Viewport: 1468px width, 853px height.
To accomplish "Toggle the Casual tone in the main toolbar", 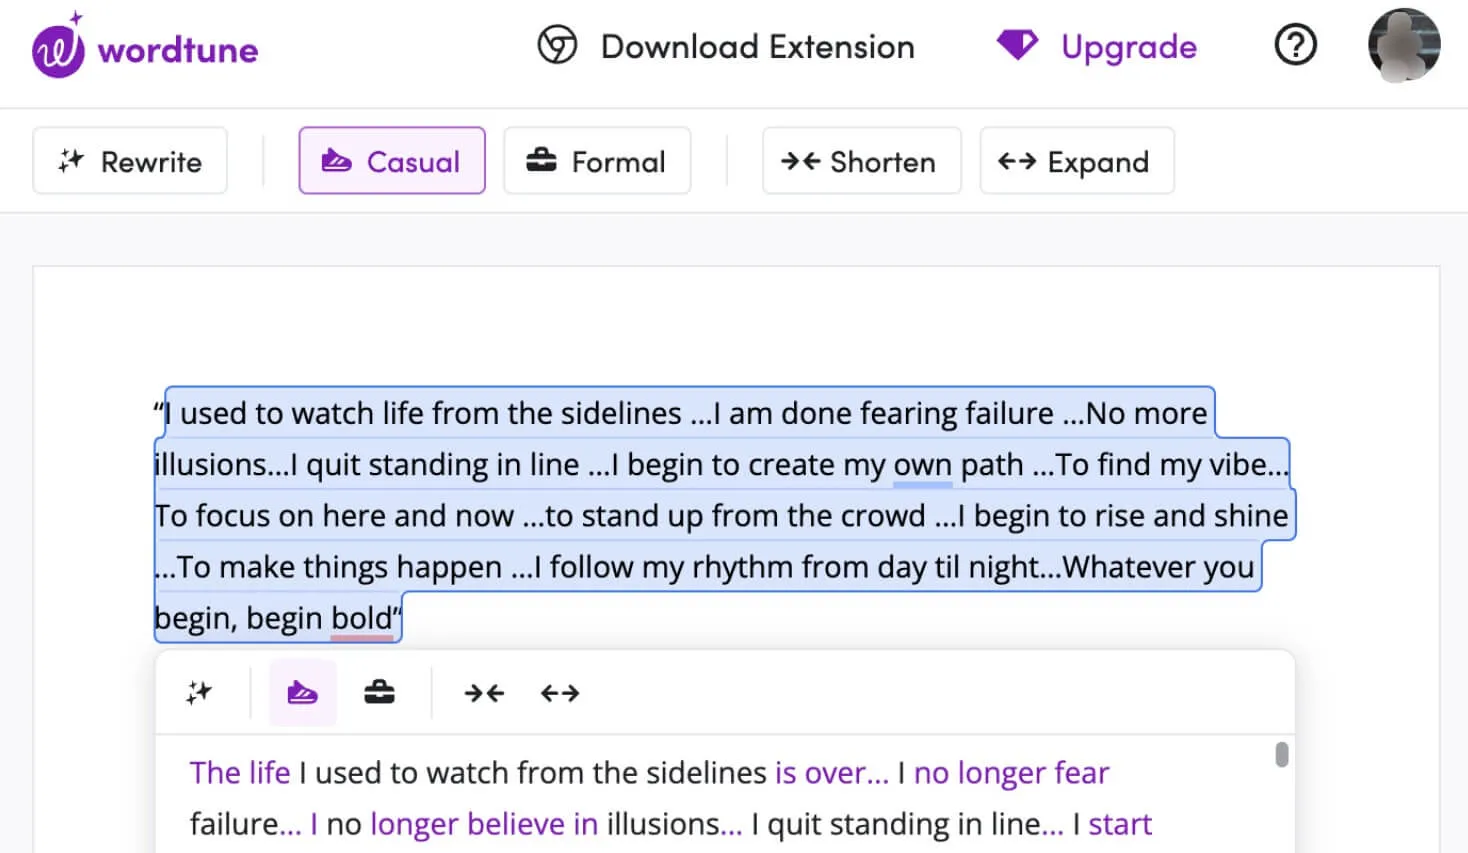I will (392, 160).
